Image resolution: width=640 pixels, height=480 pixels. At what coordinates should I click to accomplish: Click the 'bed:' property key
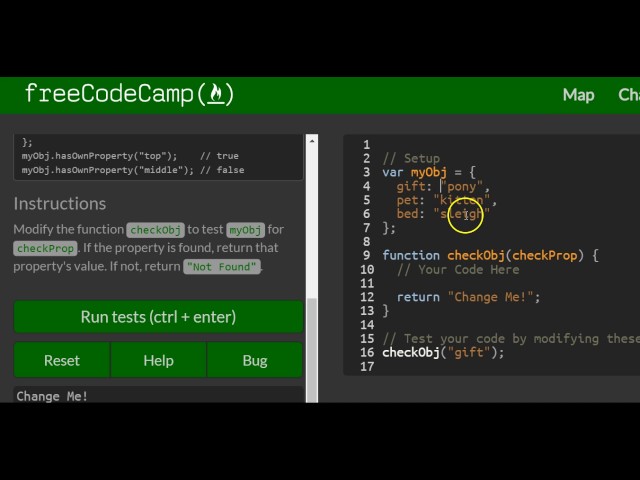411,214
